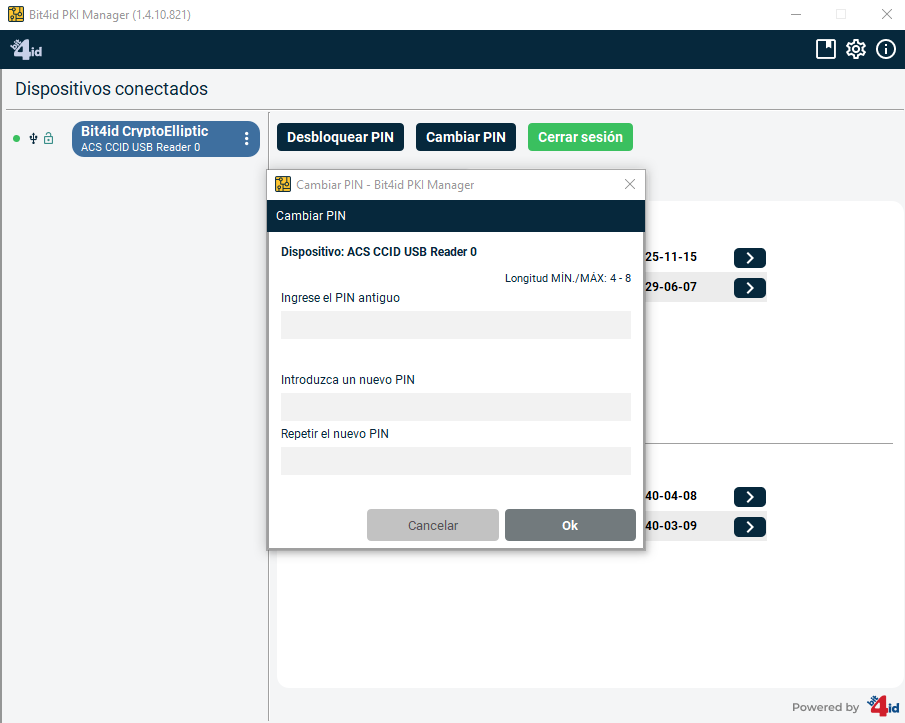Click Cerrar sesión button
This screenshot has height=723, width=905.
click(580, 137)
